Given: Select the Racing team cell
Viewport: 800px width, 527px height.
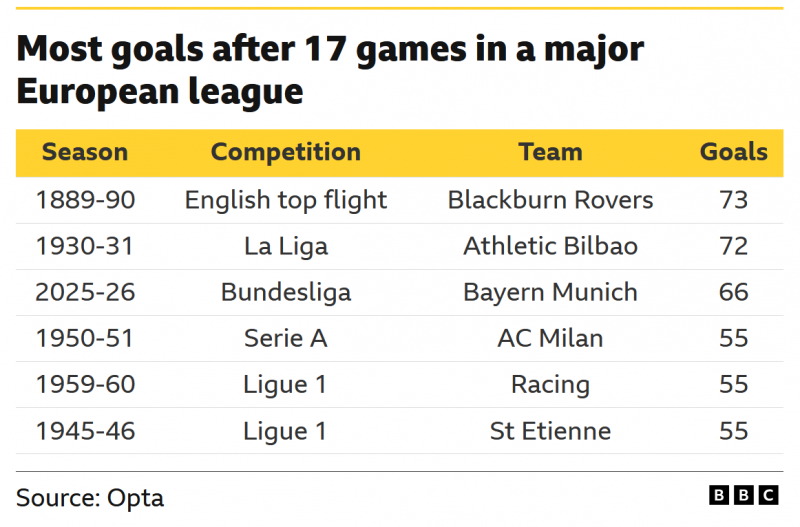Looking at the screenshot, I should click(550, 385).
